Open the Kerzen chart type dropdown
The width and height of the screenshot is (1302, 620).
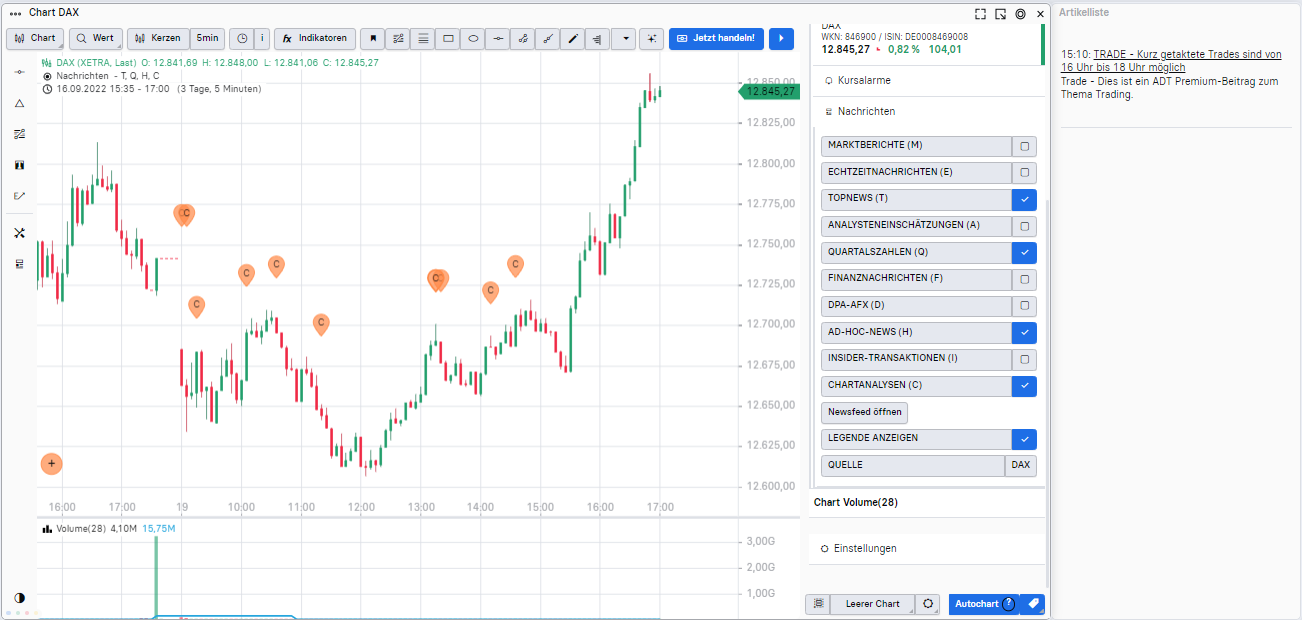(158, 38)
